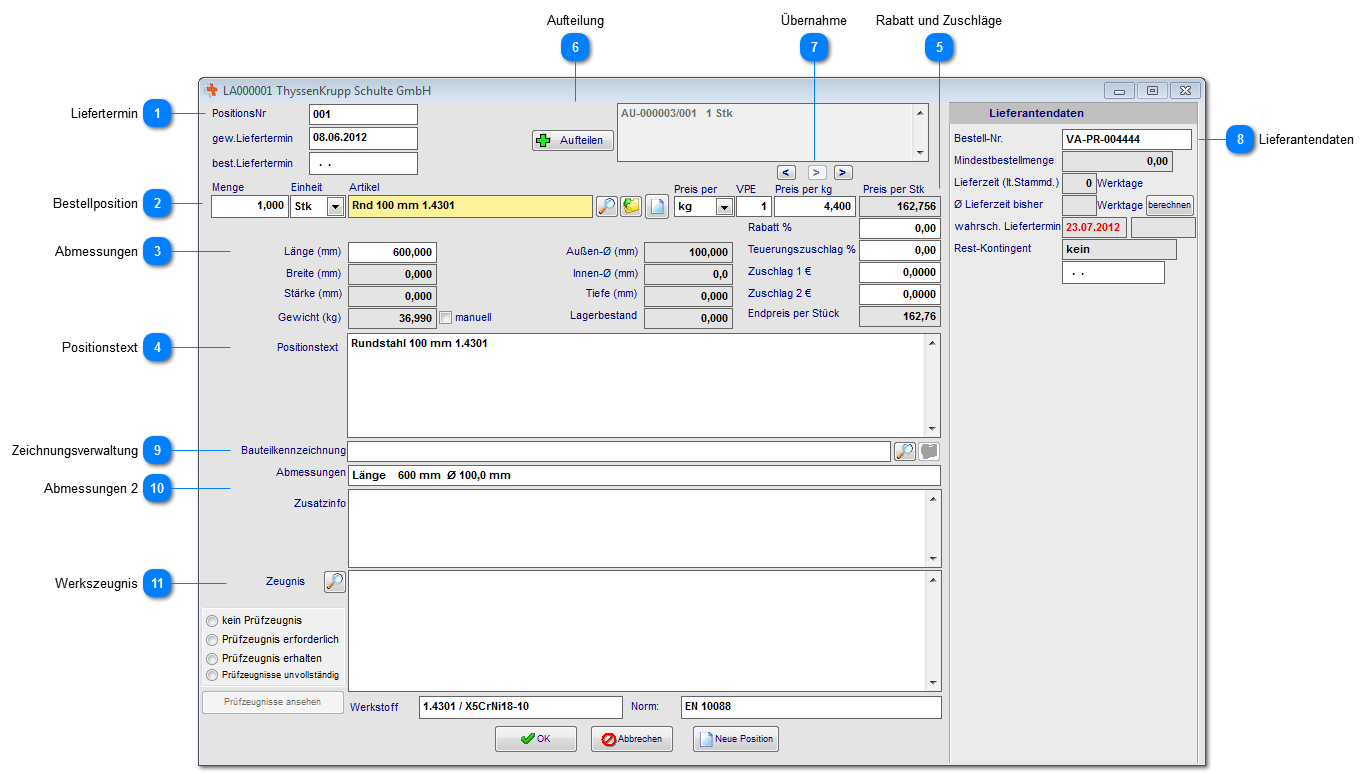Viewport: 1370px width, 774px height.
Task: Click the greyed middle '>' navigation arrow
Action: [816, 172]
